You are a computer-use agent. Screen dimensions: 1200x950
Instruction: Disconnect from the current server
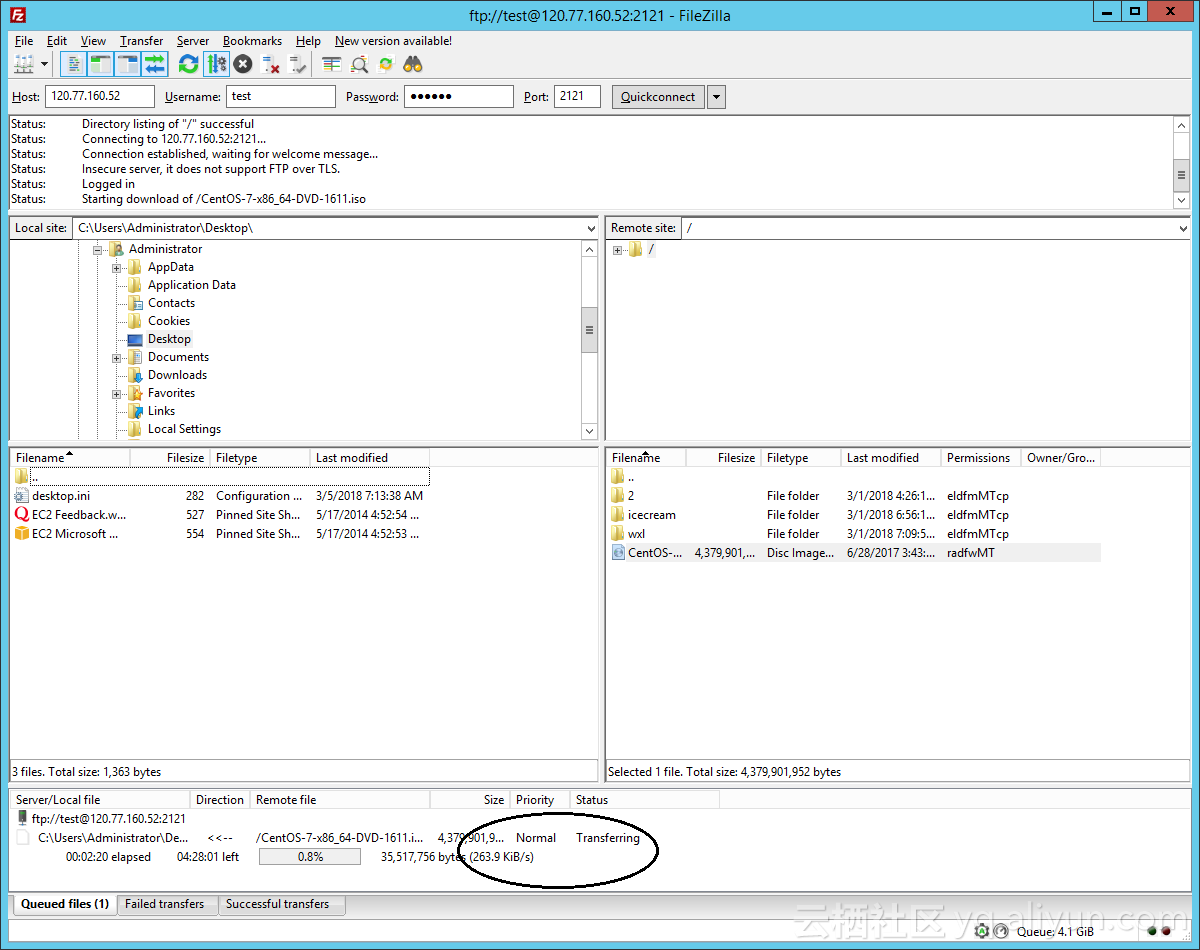(271, 64)
